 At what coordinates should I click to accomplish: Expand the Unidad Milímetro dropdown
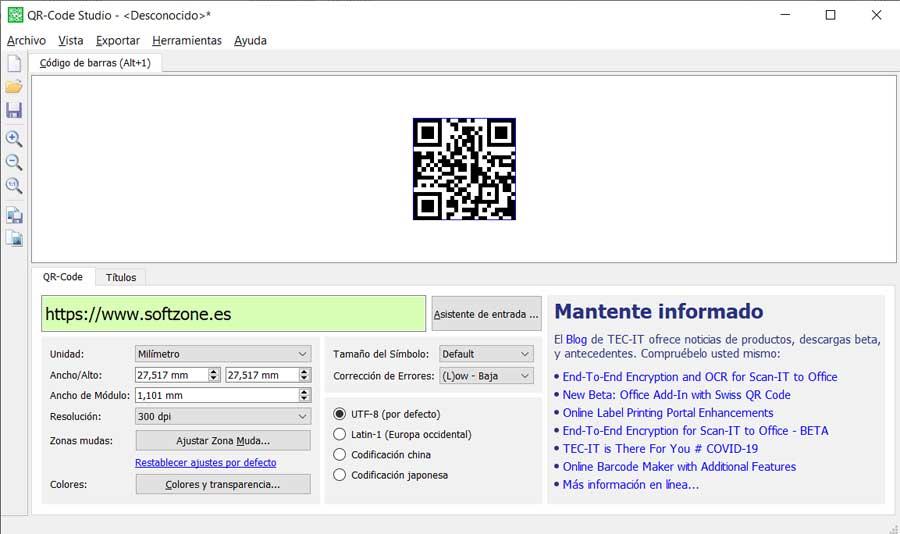click(x=223, y=354)
